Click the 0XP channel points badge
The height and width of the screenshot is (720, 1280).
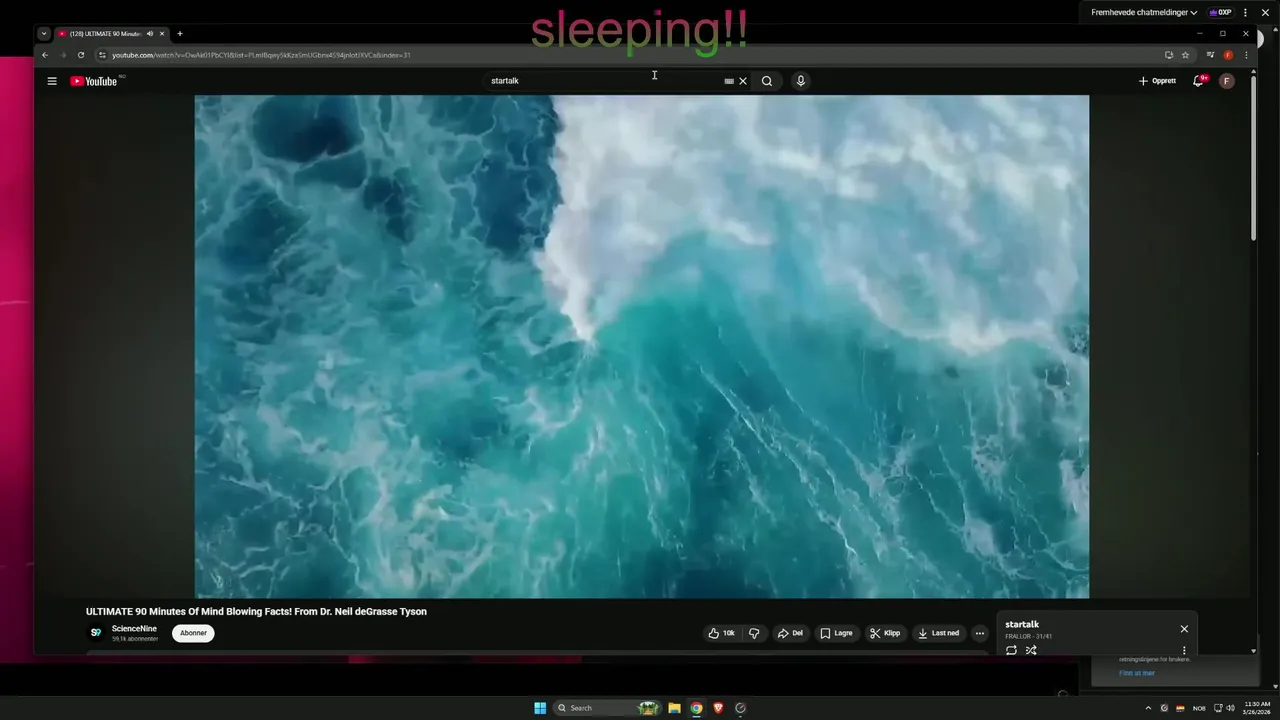point(1221,13)
